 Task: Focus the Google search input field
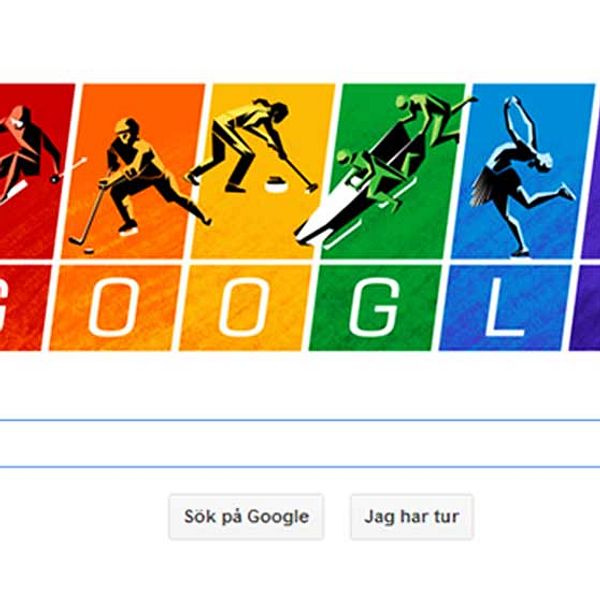[300, 443]
